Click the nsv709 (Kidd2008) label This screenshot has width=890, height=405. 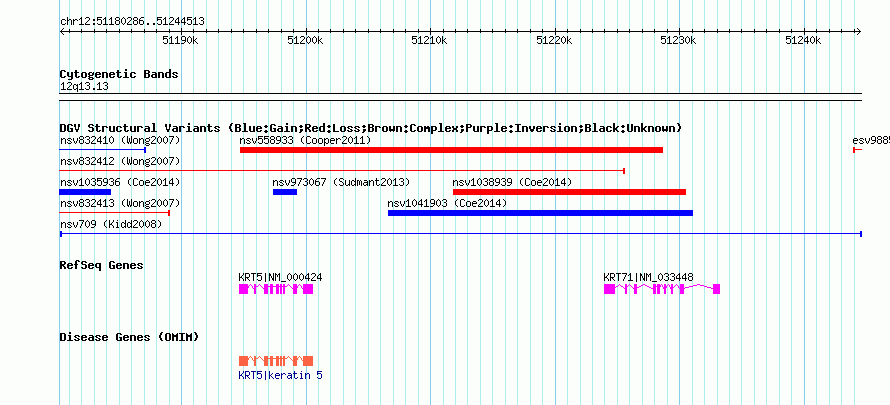[x=111, y=224]
